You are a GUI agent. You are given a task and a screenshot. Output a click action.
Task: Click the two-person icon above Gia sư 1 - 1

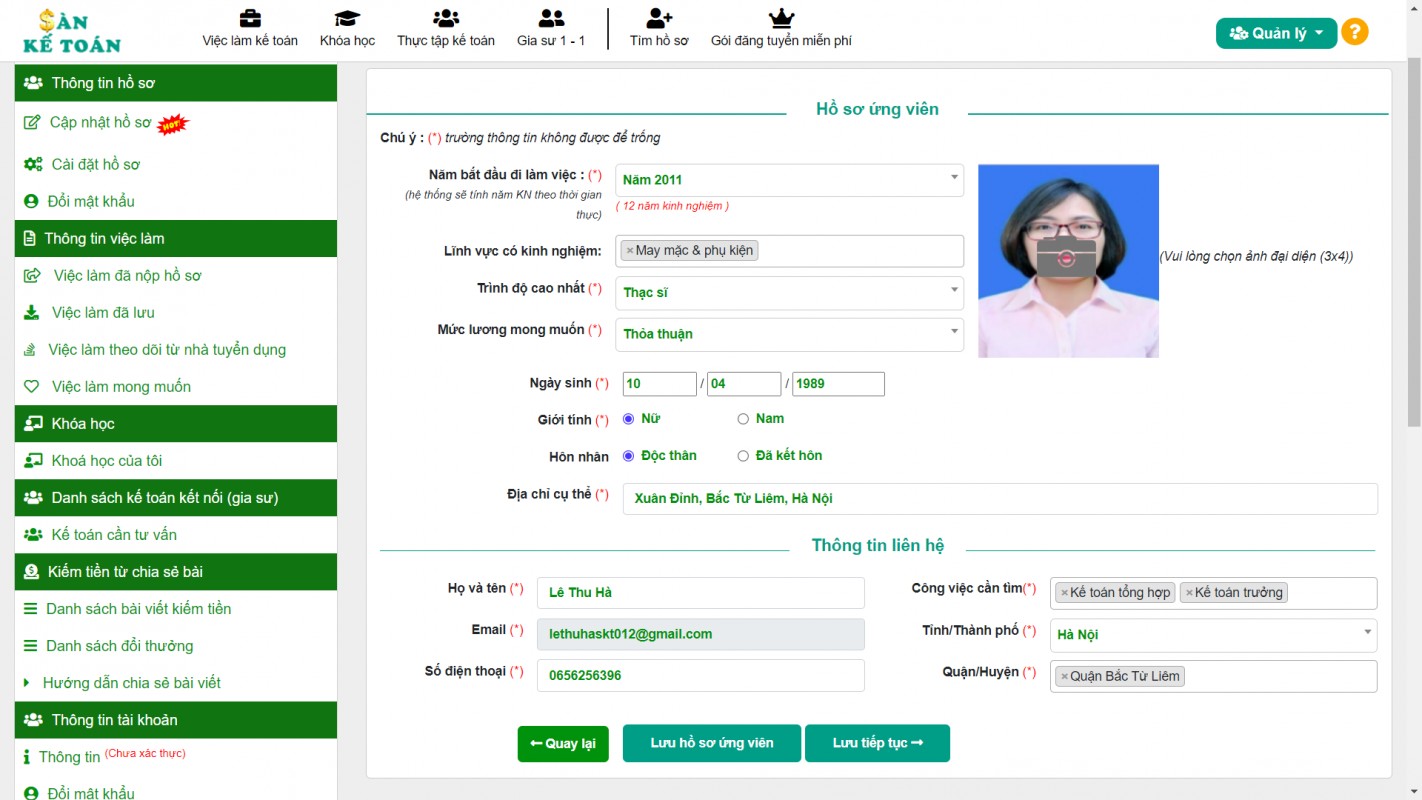pos(551,18)
